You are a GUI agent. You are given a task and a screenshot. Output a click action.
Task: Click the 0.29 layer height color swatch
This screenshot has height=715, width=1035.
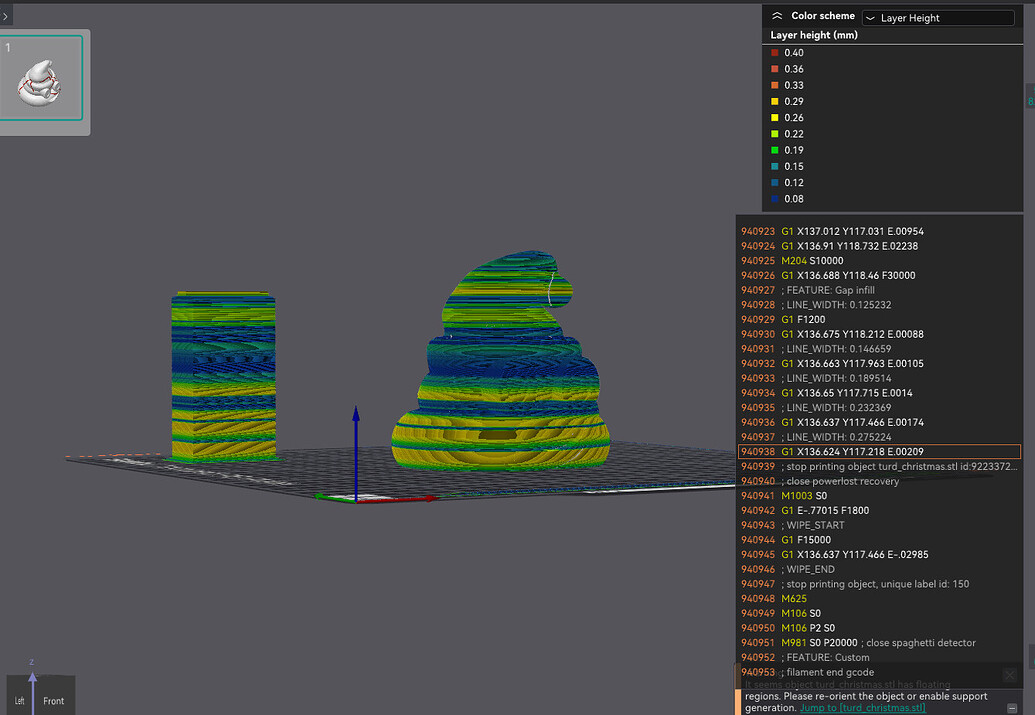pos(775,102)
